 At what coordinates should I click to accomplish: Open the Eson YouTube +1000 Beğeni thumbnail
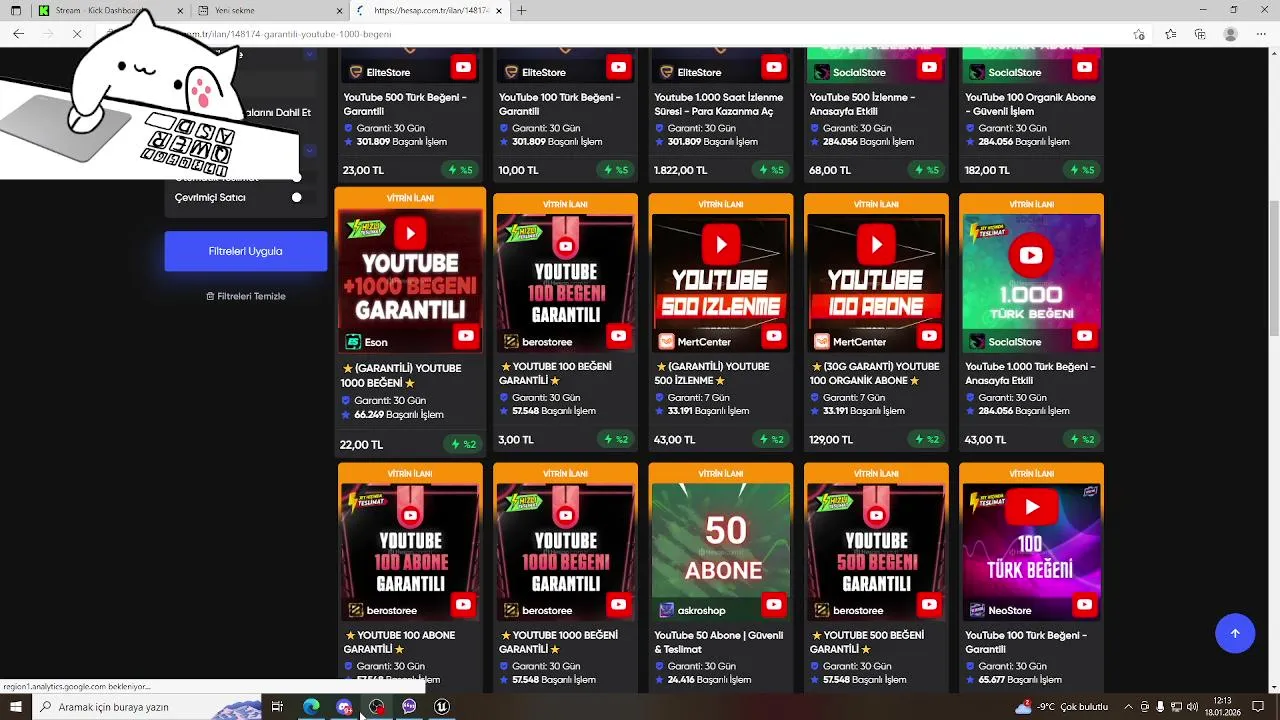point(410,279)
